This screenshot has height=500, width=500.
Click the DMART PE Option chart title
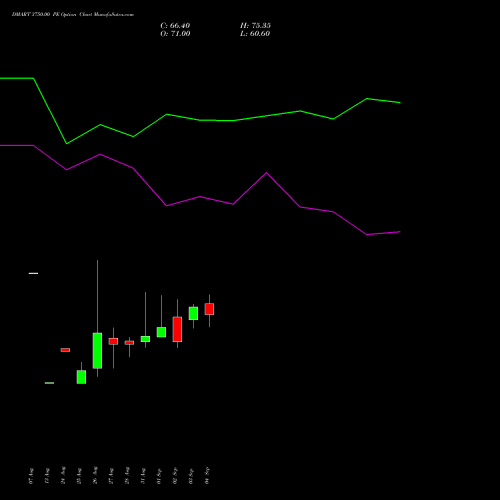coord(73,14)
